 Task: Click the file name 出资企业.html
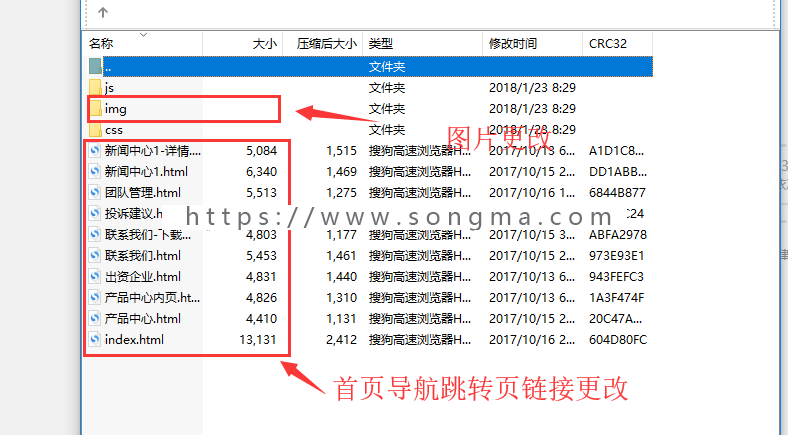click(x=143, y=277)
